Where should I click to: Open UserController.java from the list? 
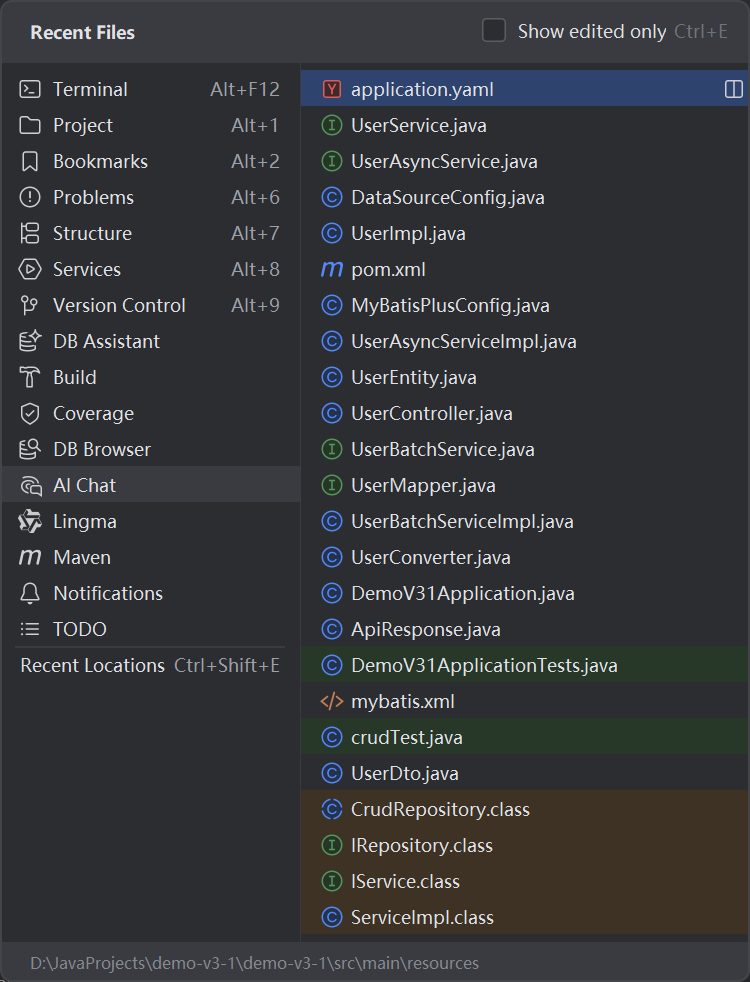pyautogui.click(x=431, y=414)
